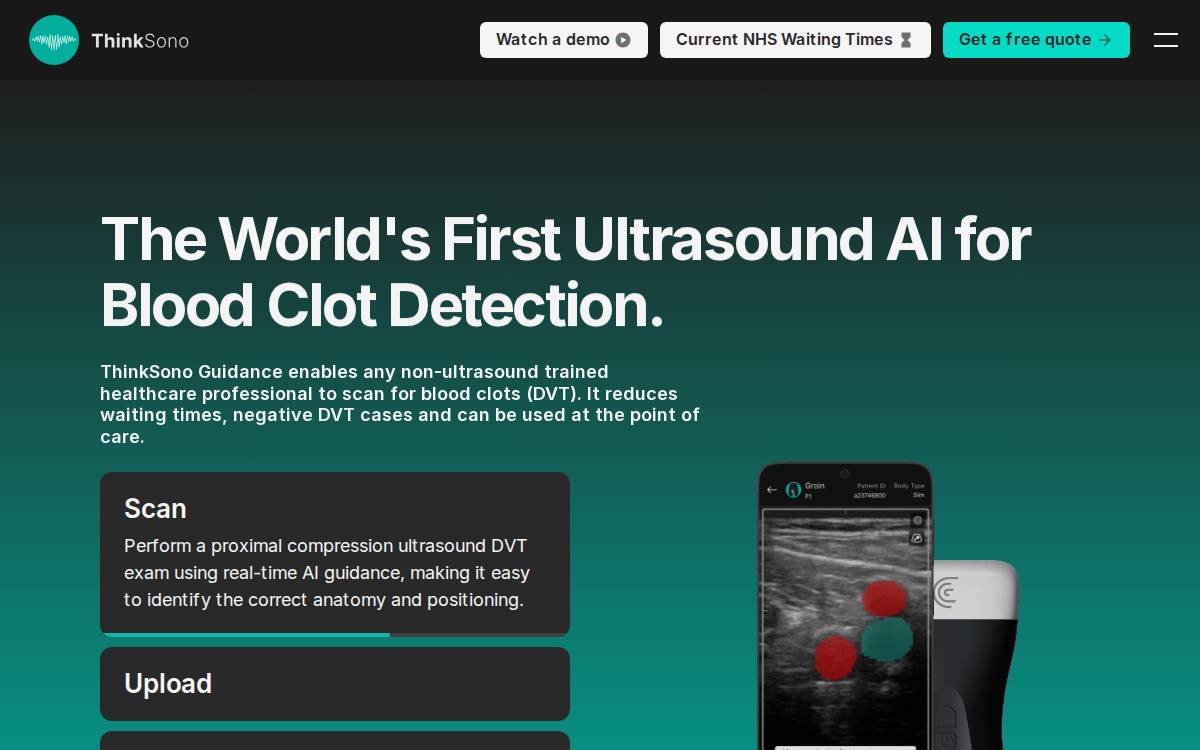1200x750 pixels.
Task: Expand the Upload section card
Action: pos(335,684)
